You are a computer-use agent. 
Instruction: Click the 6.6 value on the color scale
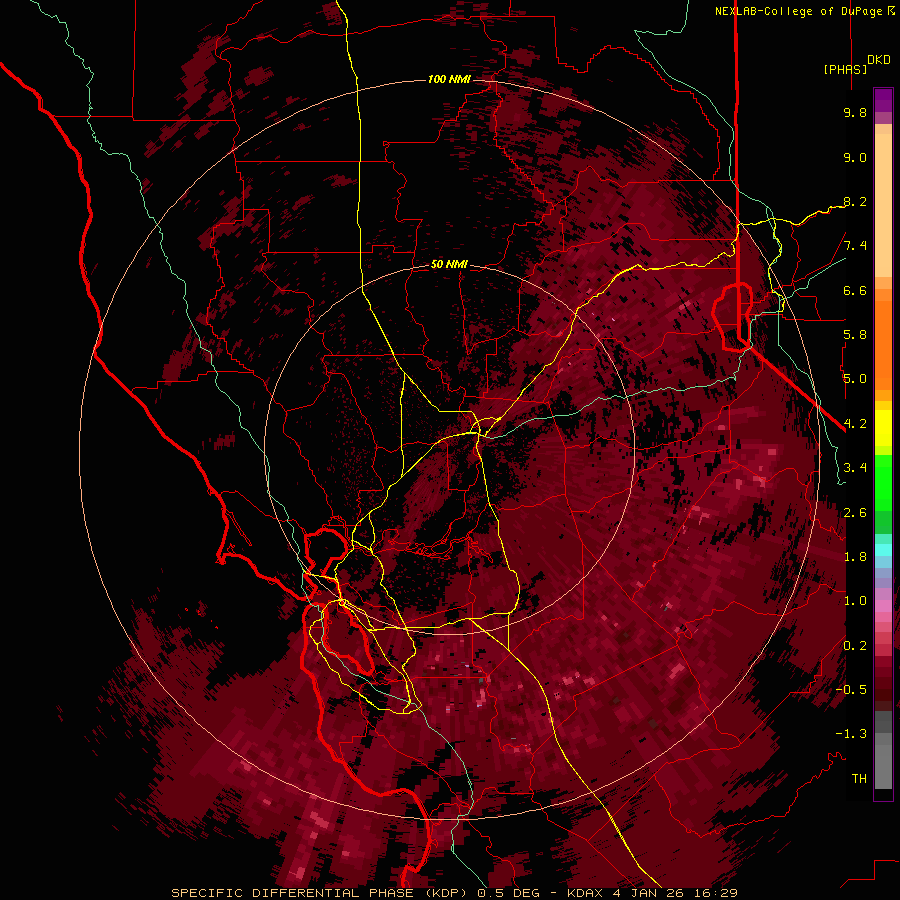(x=855, y=290)
